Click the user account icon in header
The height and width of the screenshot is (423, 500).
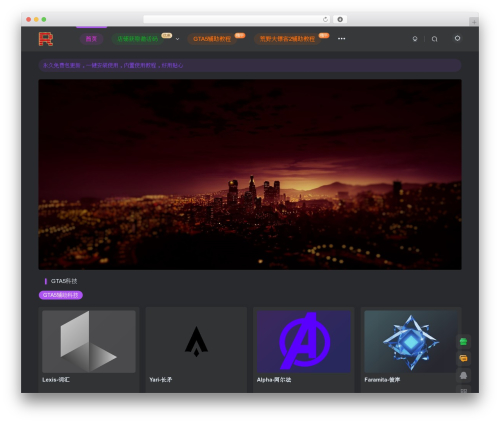(457, 38)
